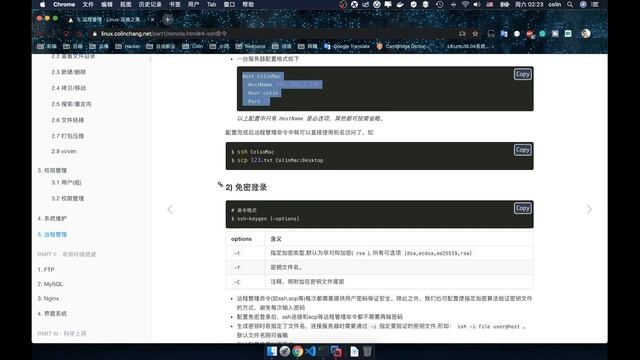
Task: Open the Terminal icon in Dock
Action: [323, 351]
